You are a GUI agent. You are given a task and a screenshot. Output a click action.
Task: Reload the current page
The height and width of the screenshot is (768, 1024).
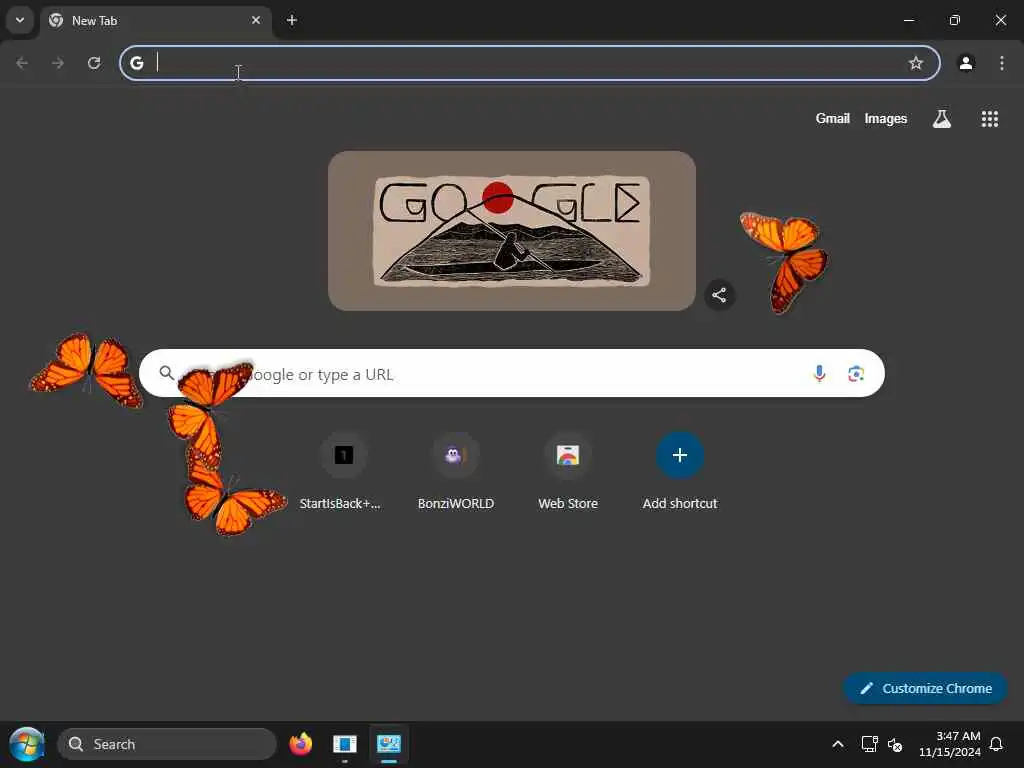[x=94, y=63]
